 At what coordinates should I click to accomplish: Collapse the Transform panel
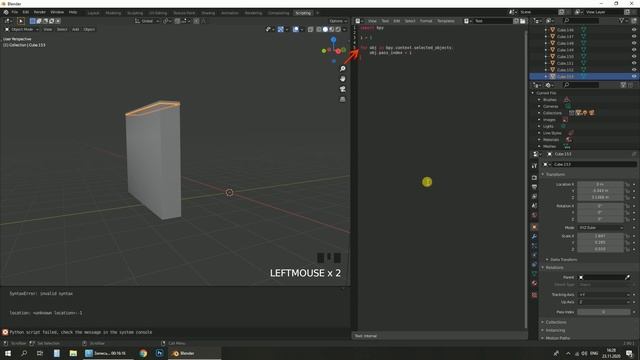point(554,174)
